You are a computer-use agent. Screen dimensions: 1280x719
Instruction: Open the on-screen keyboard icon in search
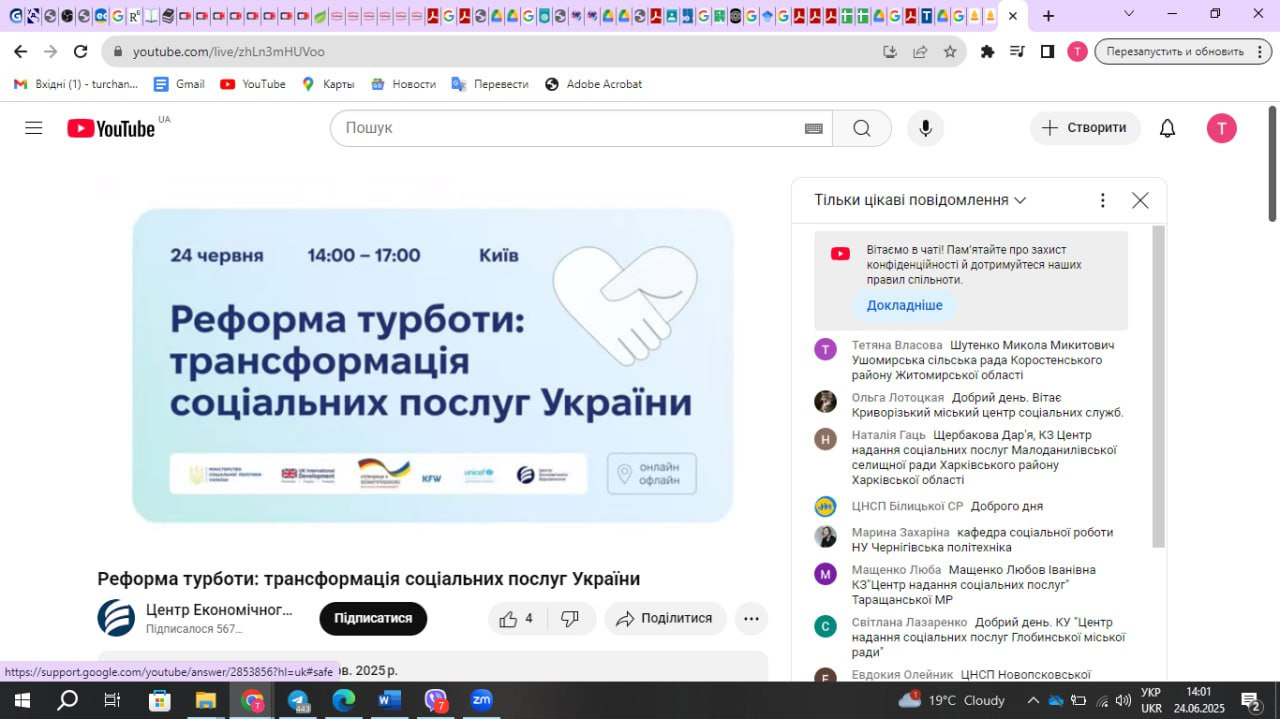pyautogui.click(x=813, y=128)
